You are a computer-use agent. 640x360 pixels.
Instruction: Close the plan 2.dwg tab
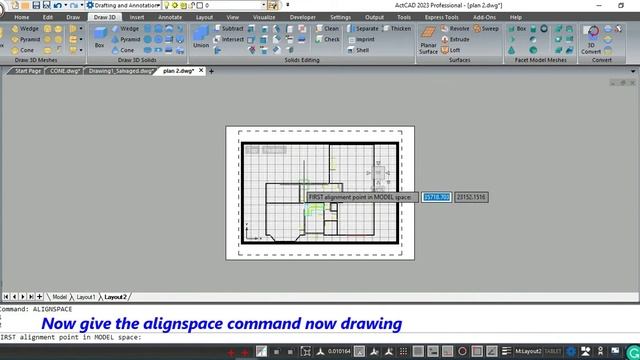(x=201, y=71)
